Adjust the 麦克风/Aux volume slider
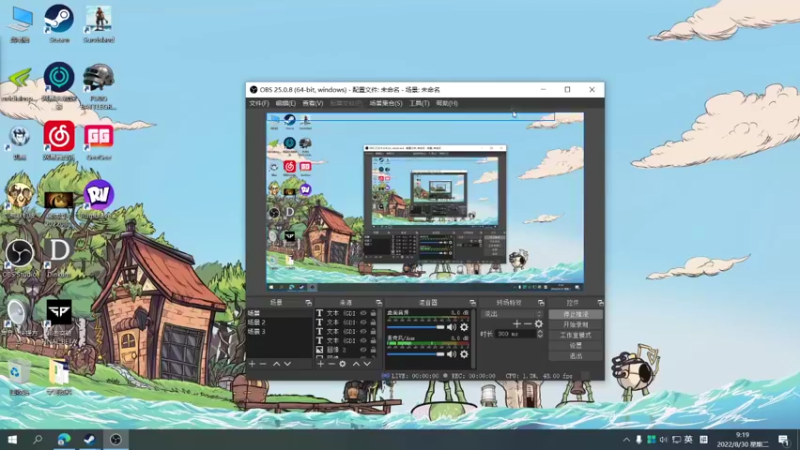 click(x=416, y=354)
